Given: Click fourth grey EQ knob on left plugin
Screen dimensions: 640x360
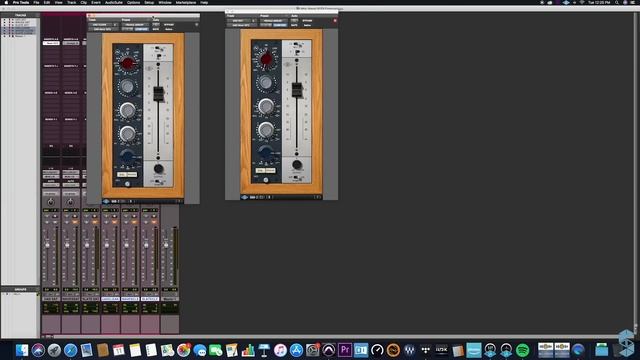Looking at the screenshot, I should point(127,133).
